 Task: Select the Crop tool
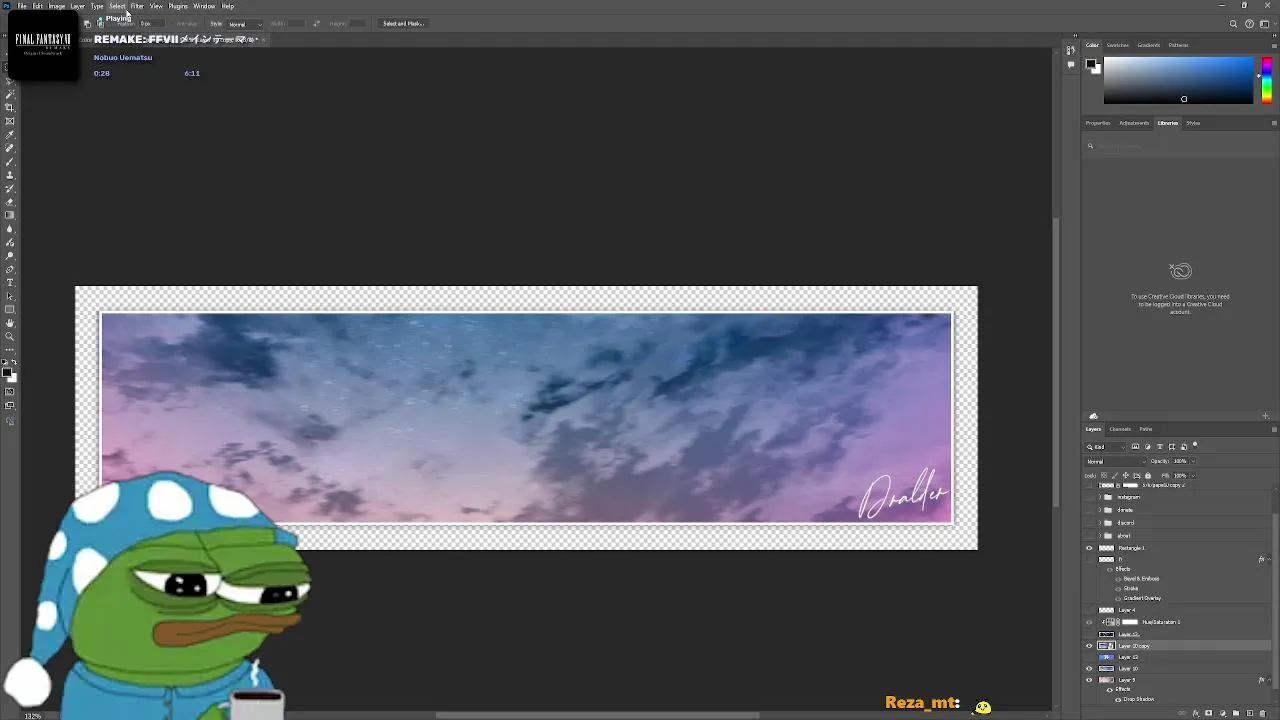(10, 108)
